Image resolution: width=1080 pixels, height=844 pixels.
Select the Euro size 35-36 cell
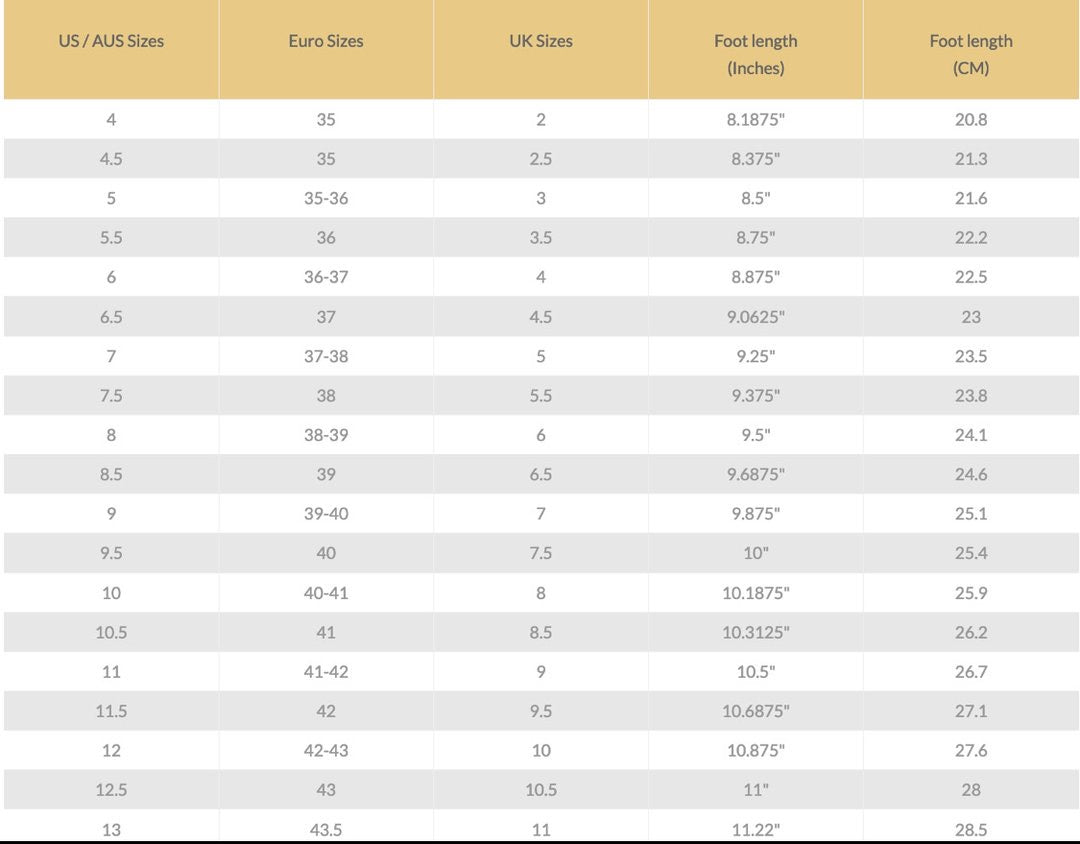[x=326, y=198]
